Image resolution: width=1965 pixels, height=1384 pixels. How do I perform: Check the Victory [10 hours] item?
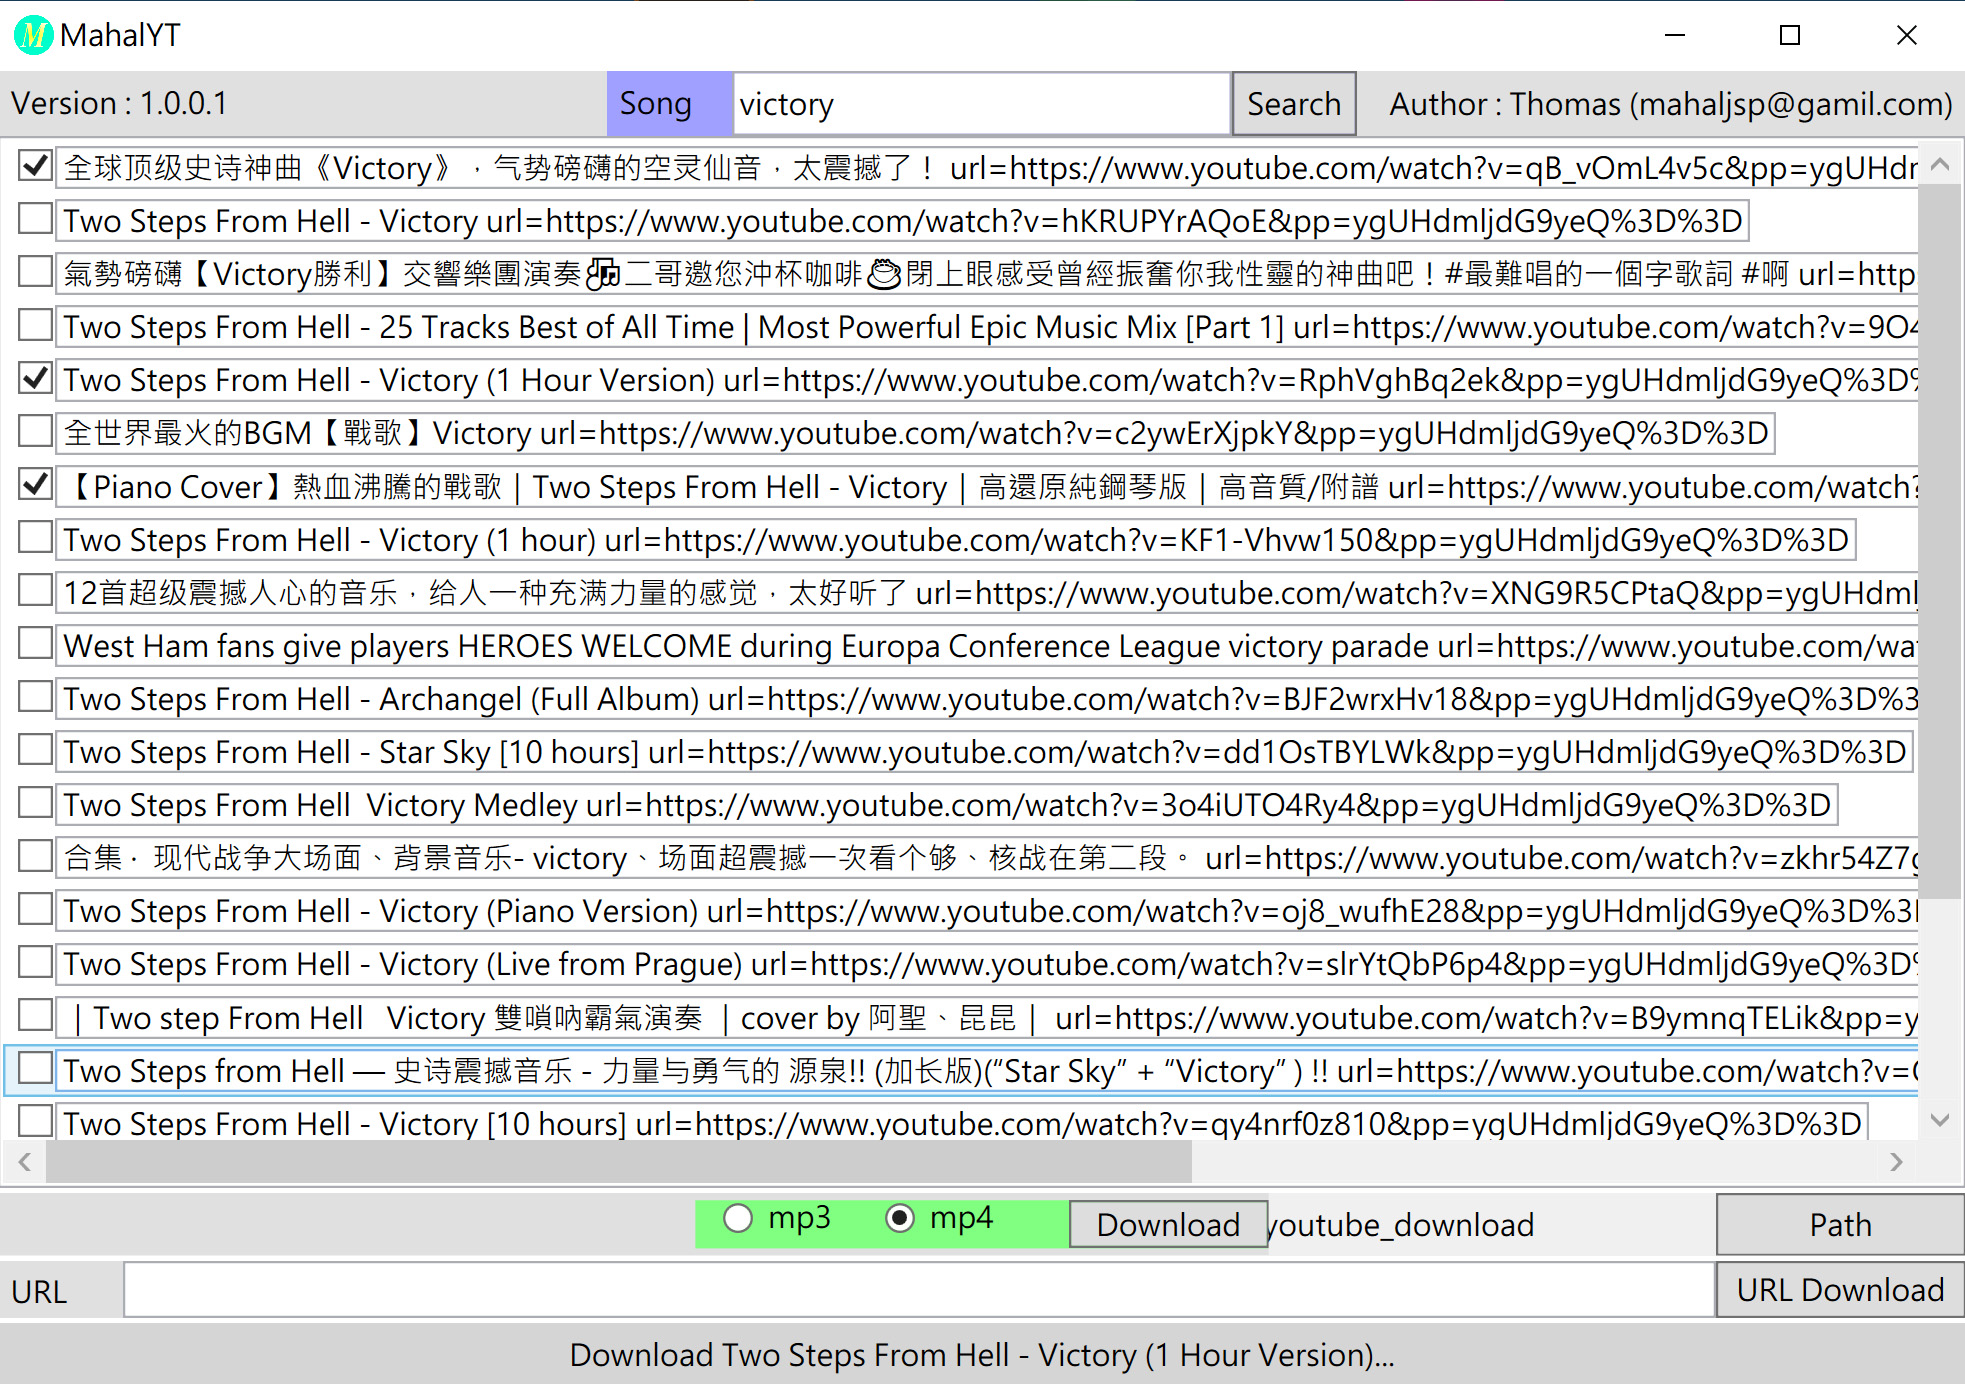36,1121
